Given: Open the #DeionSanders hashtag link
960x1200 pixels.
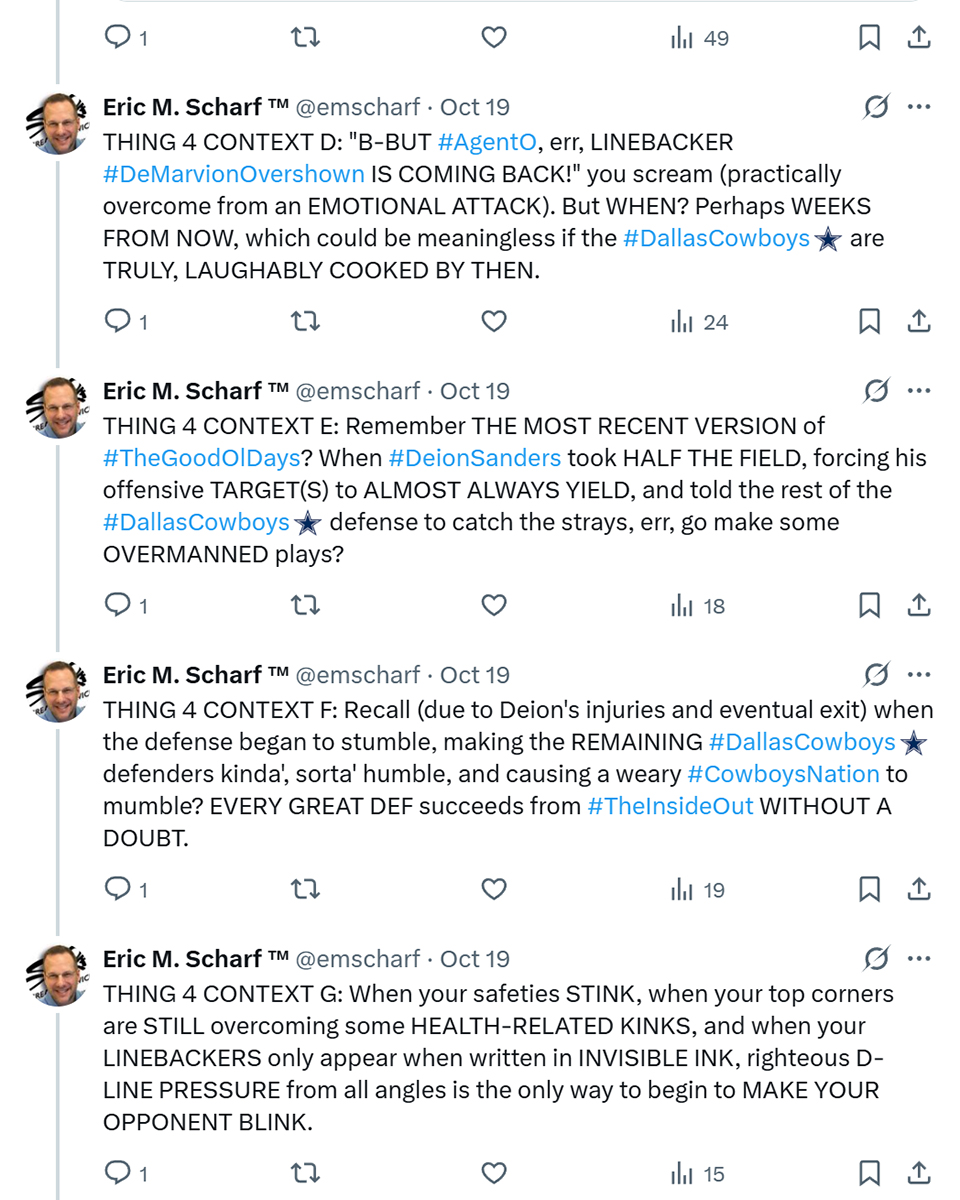Looking at the screenshot, I should (x=474, y=458).
